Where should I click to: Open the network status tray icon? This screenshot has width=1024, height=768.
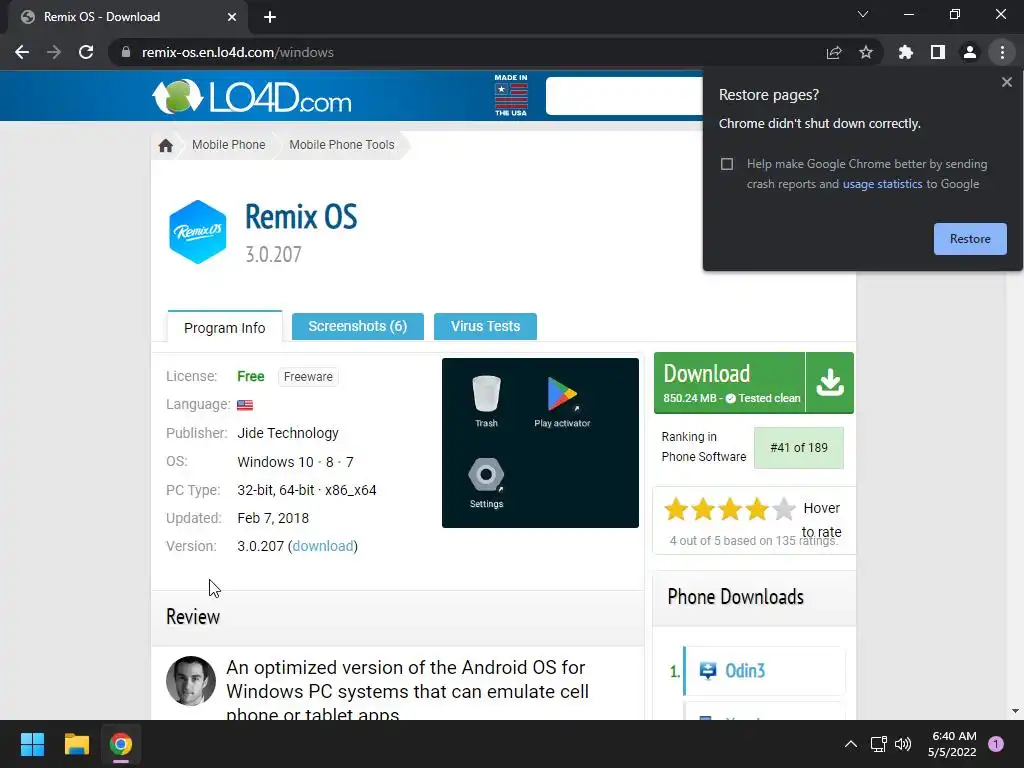878,744
